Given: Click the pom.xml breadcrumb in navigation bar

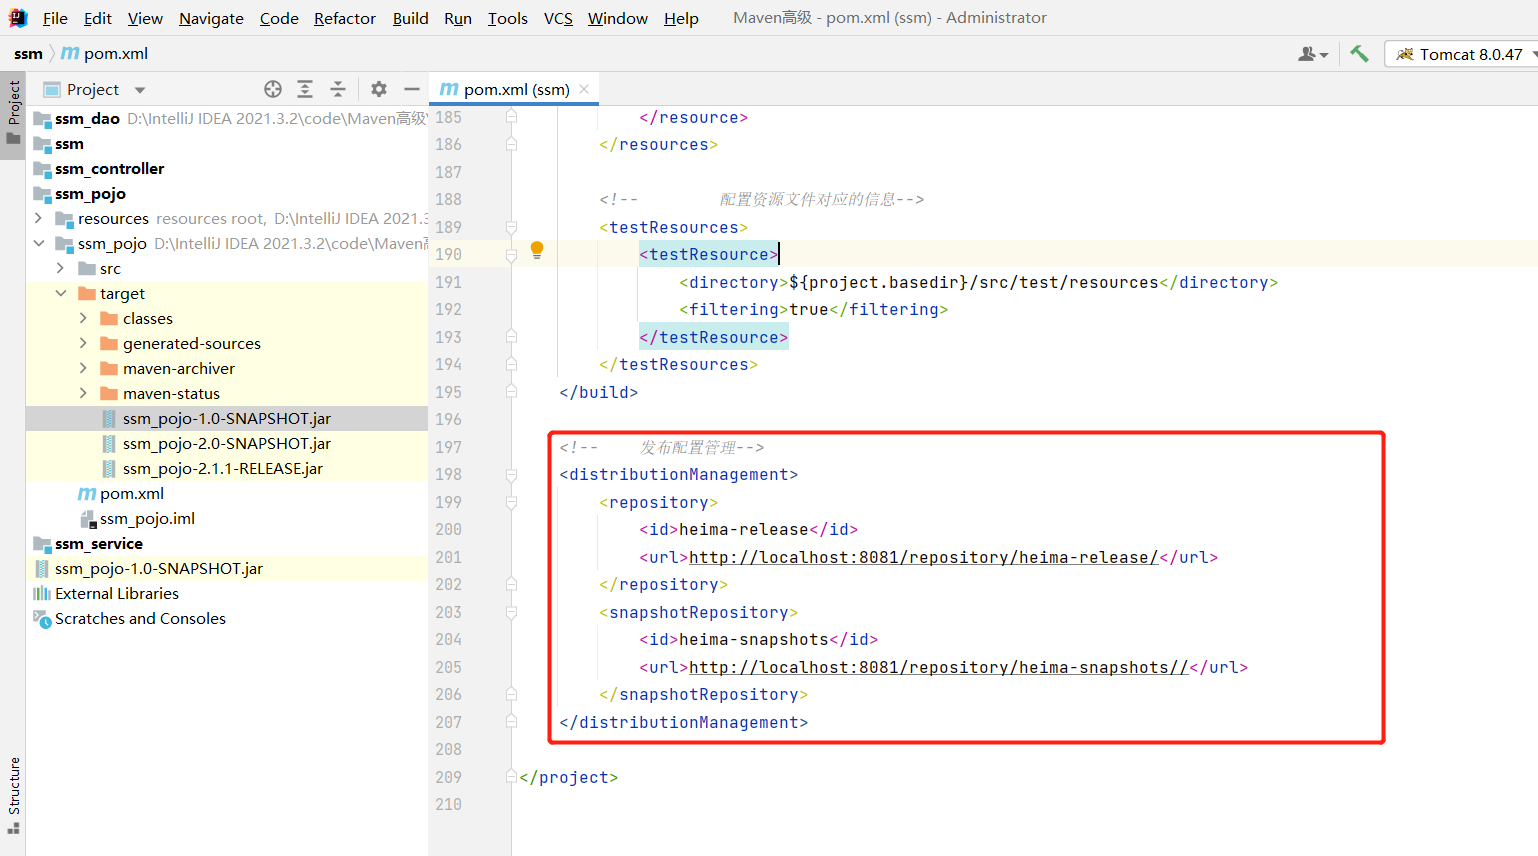Looking at the screenshot, I should tap(105, 54).
